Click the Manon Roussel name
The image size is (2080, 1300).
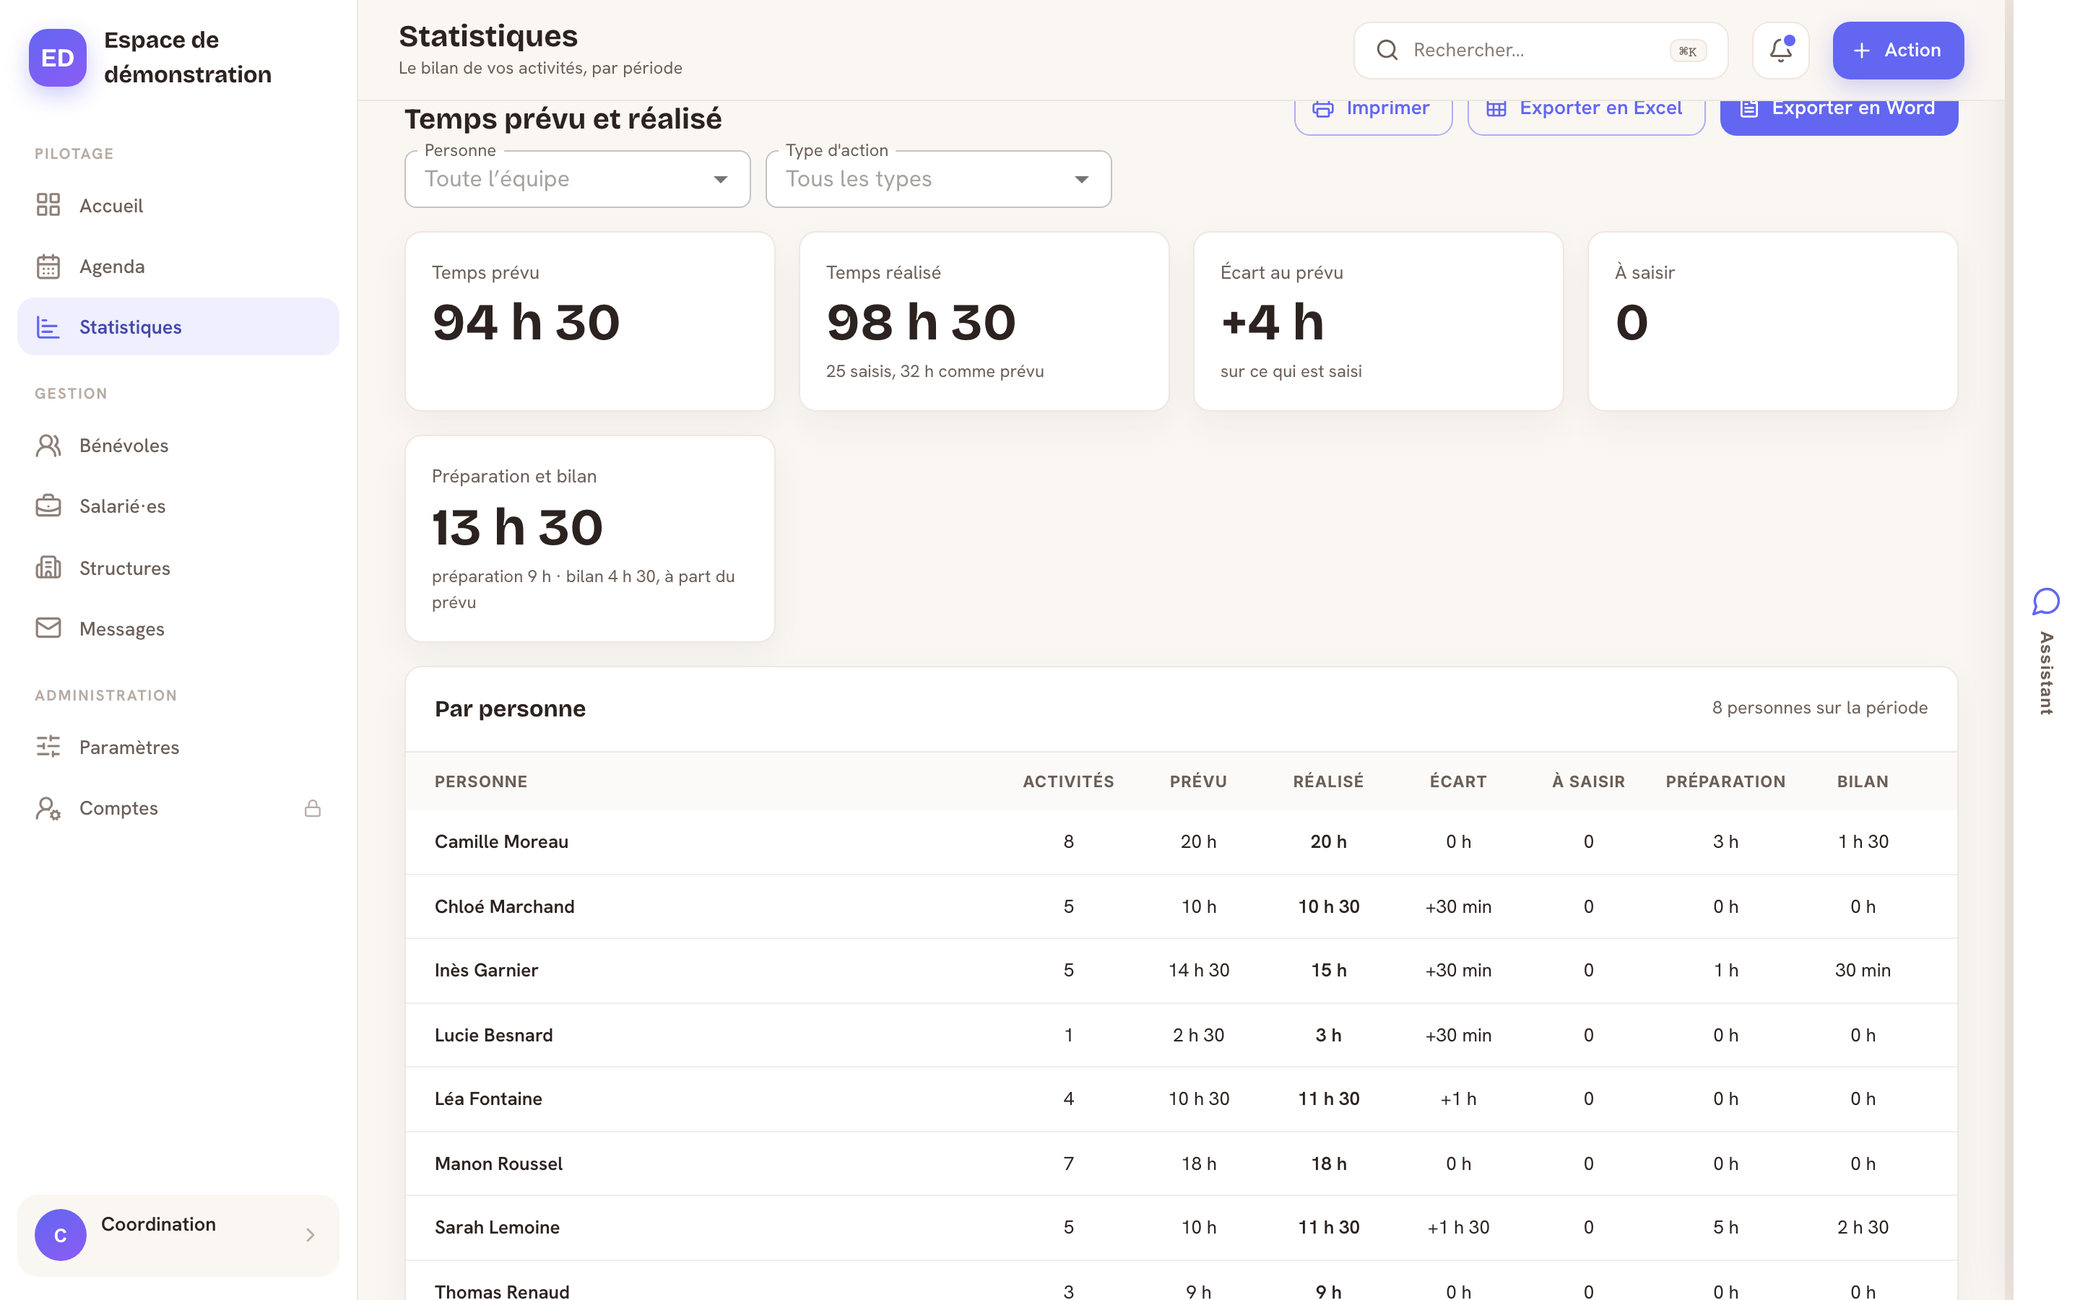[498, 1164]
